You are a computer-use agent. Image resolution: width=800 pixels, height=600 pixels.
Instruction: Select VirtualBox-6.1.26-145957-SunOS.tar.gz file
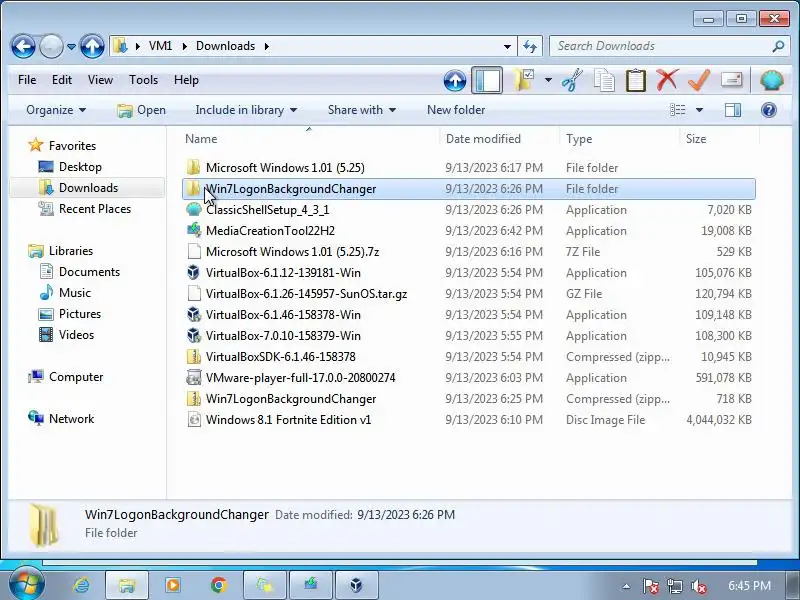tap(468, 293)
